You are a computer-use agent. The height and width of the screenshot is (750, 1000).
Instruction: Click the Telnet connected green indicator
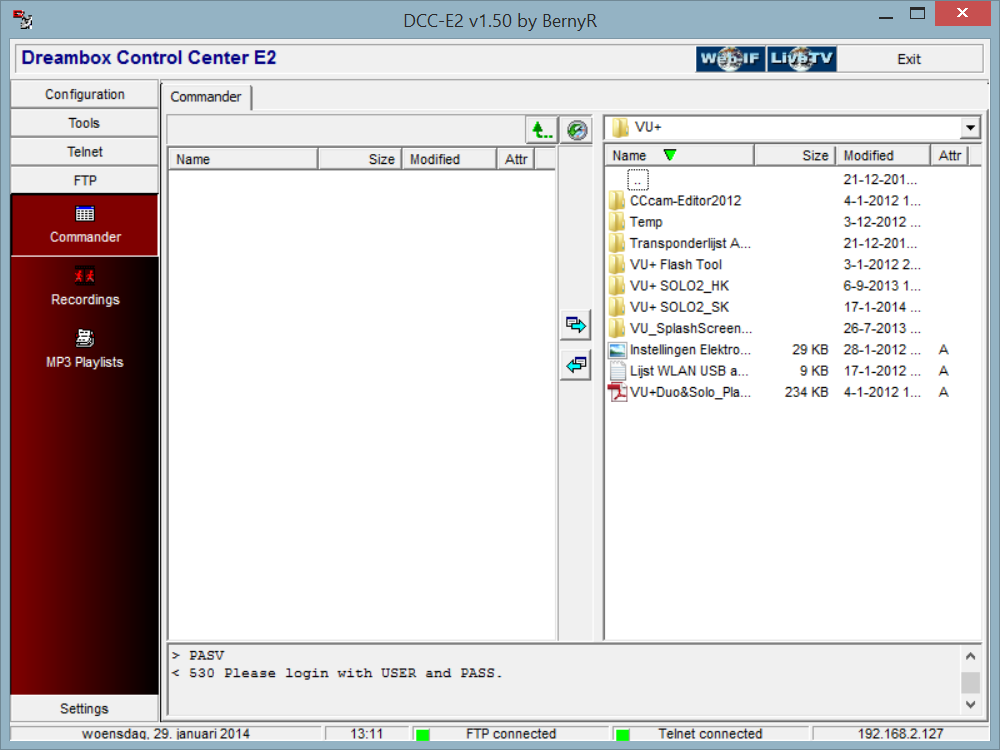coord(623,735)
